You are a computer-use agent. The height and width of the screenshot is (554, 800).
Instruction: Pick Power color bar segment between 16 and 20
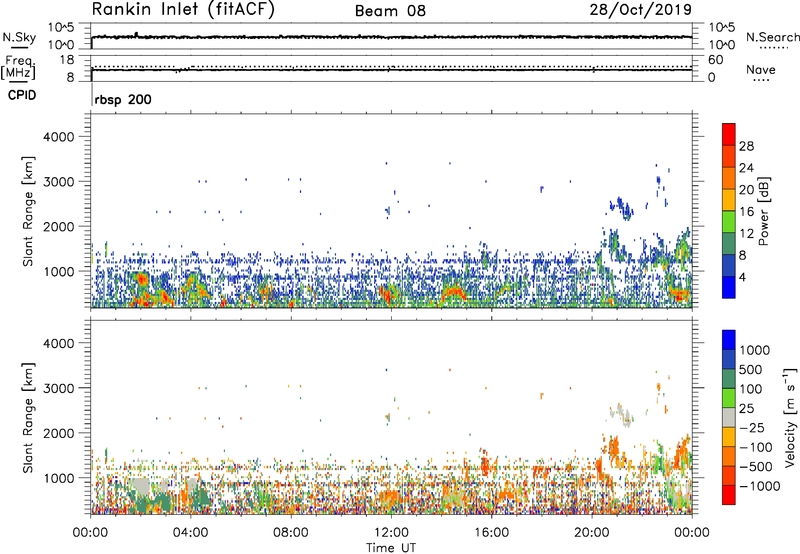[x=729, y=200]
